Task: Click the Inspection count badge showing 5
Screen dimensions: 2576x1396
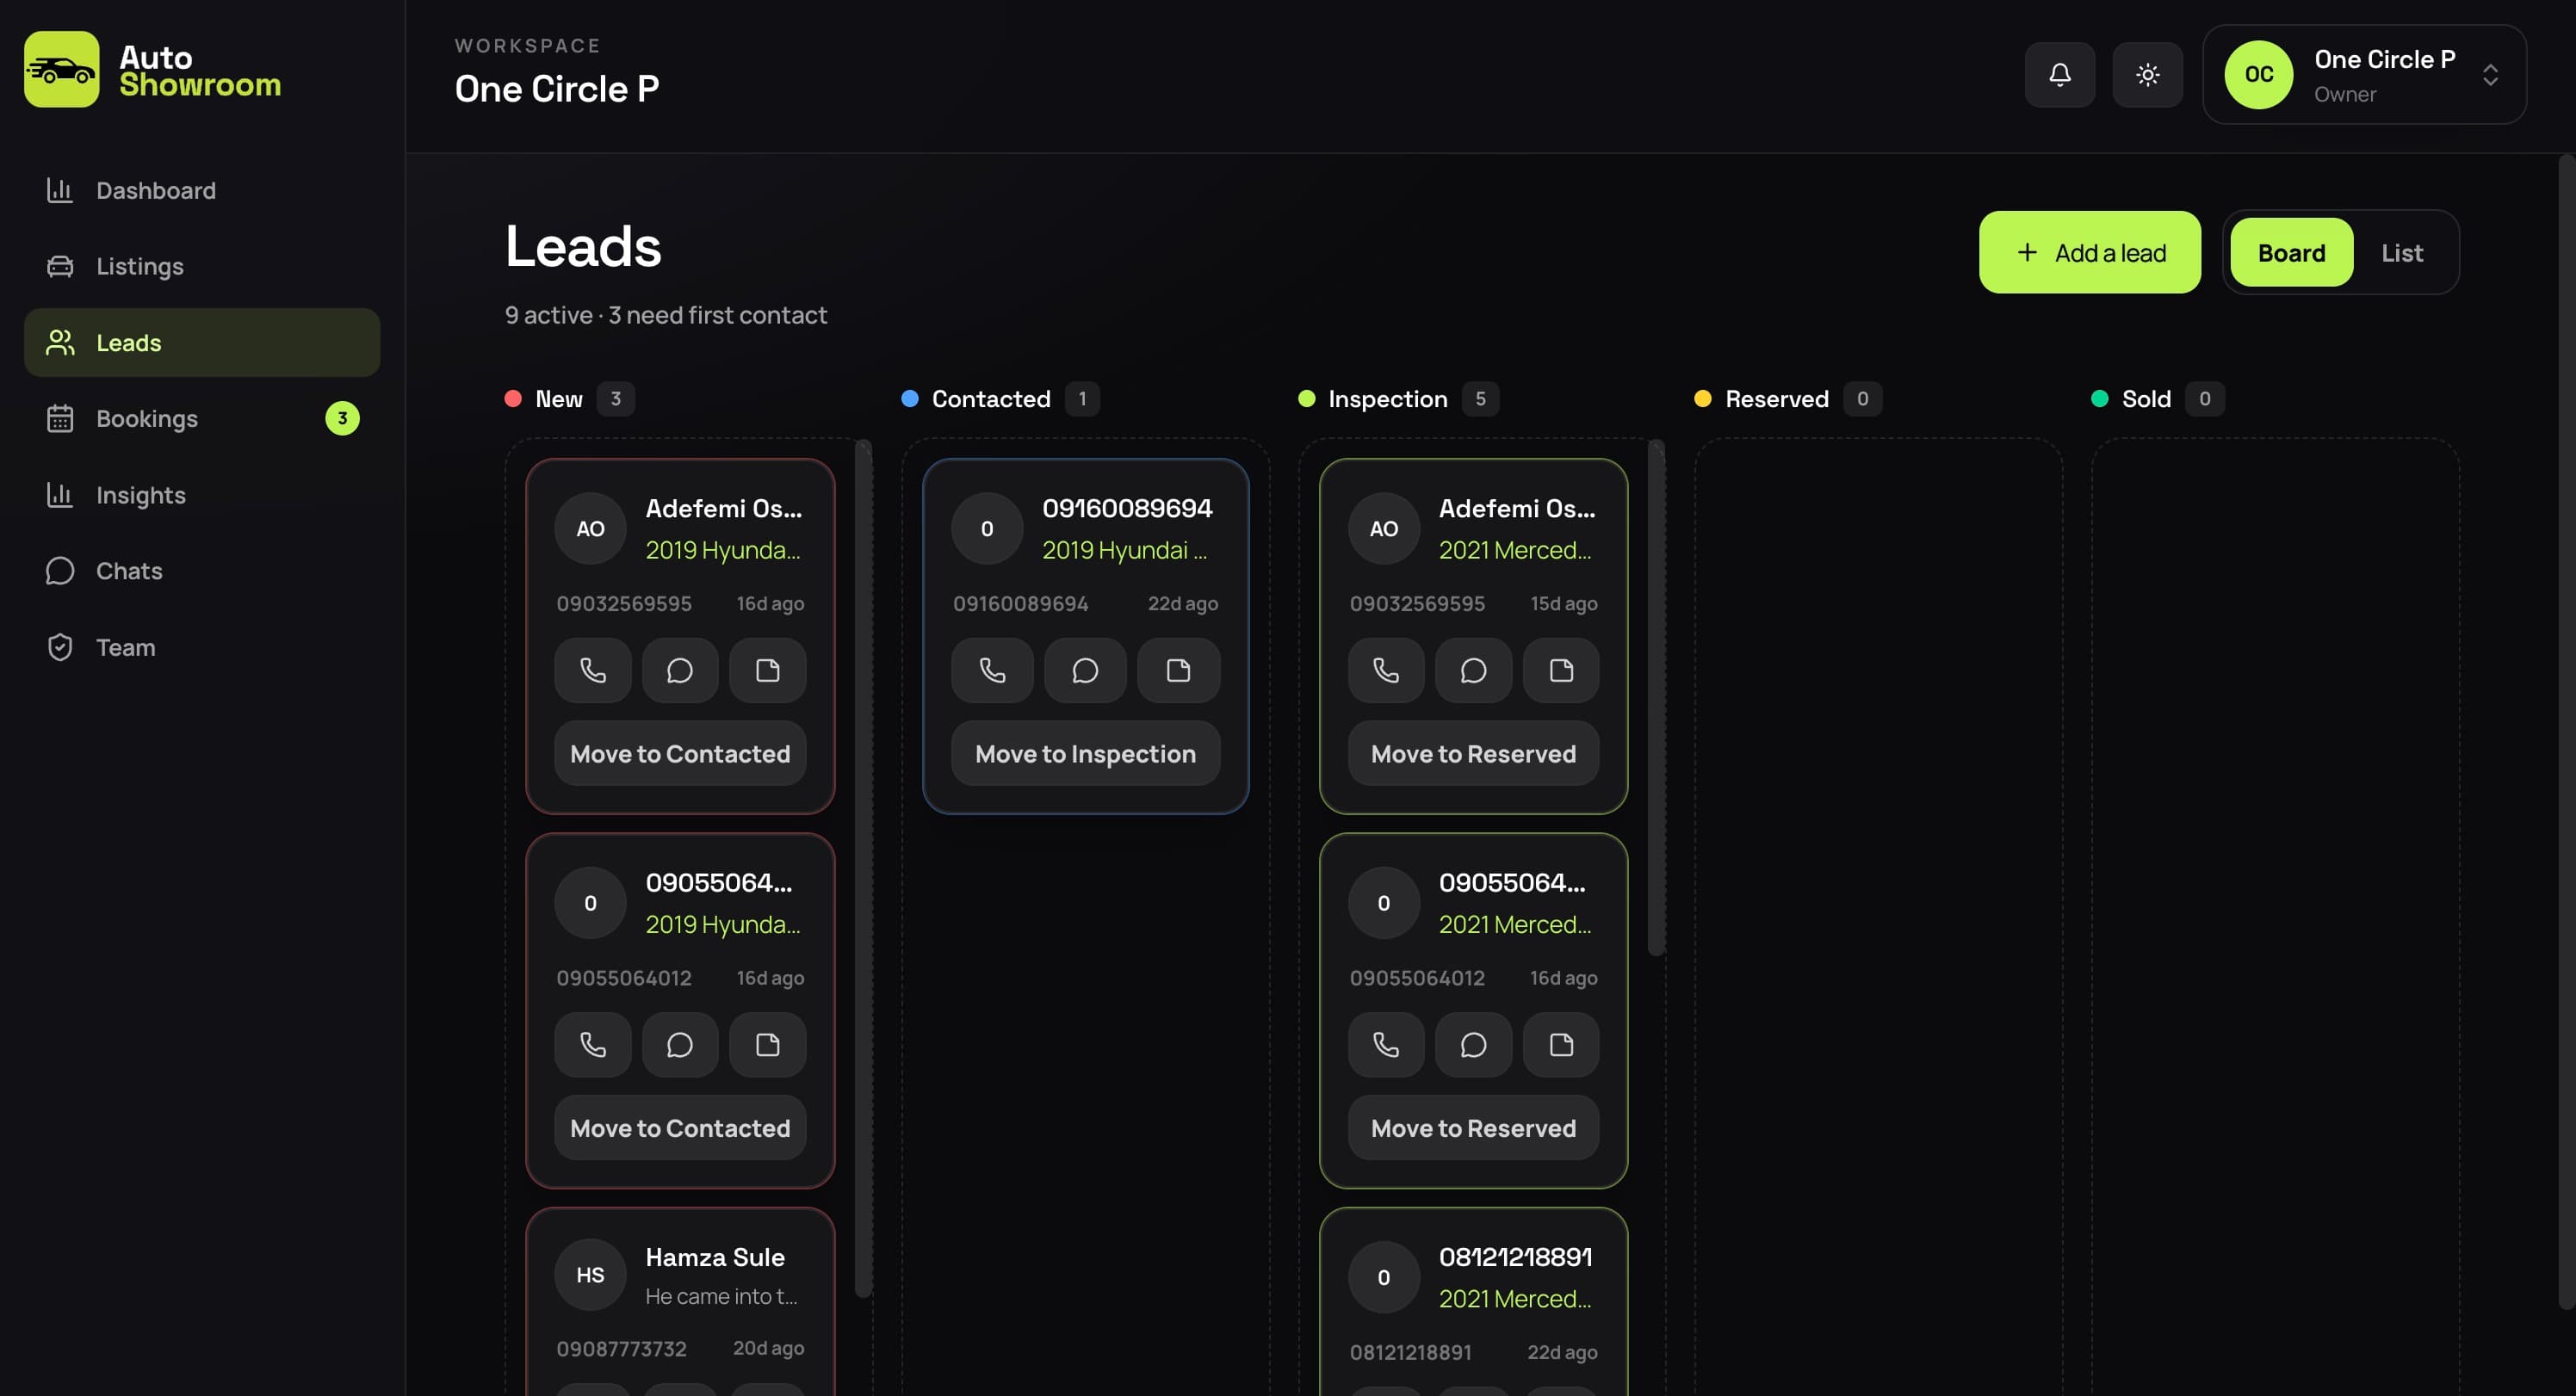Action: 1480,398
